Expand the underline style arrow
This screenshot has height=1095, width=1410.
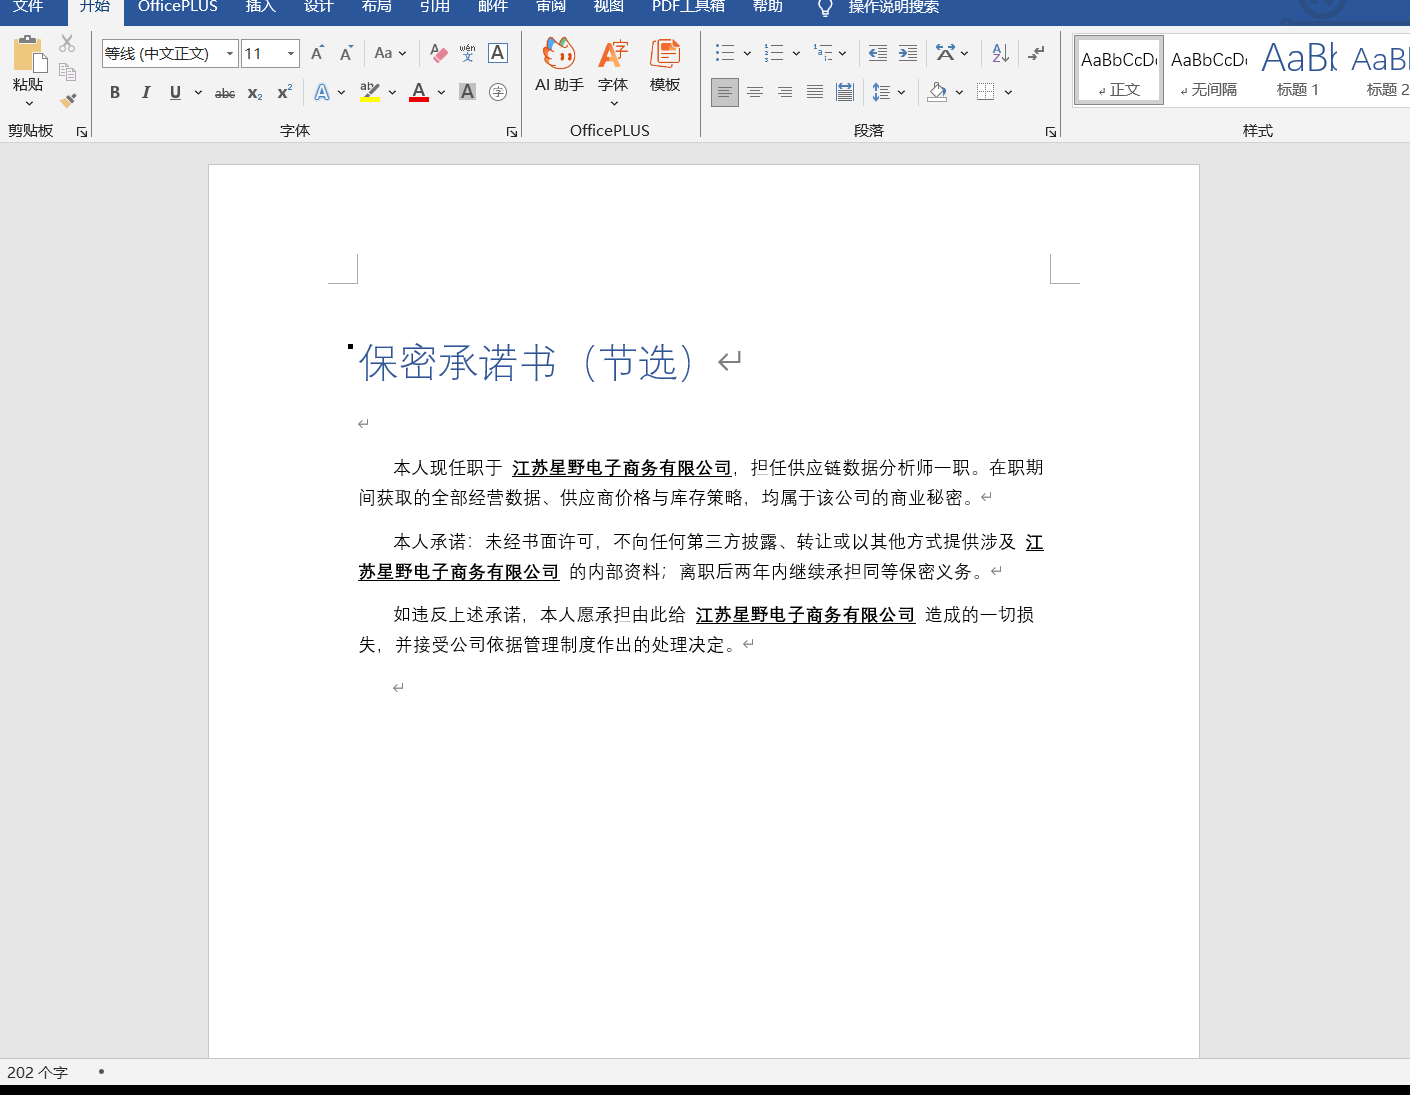pos(198,92)
